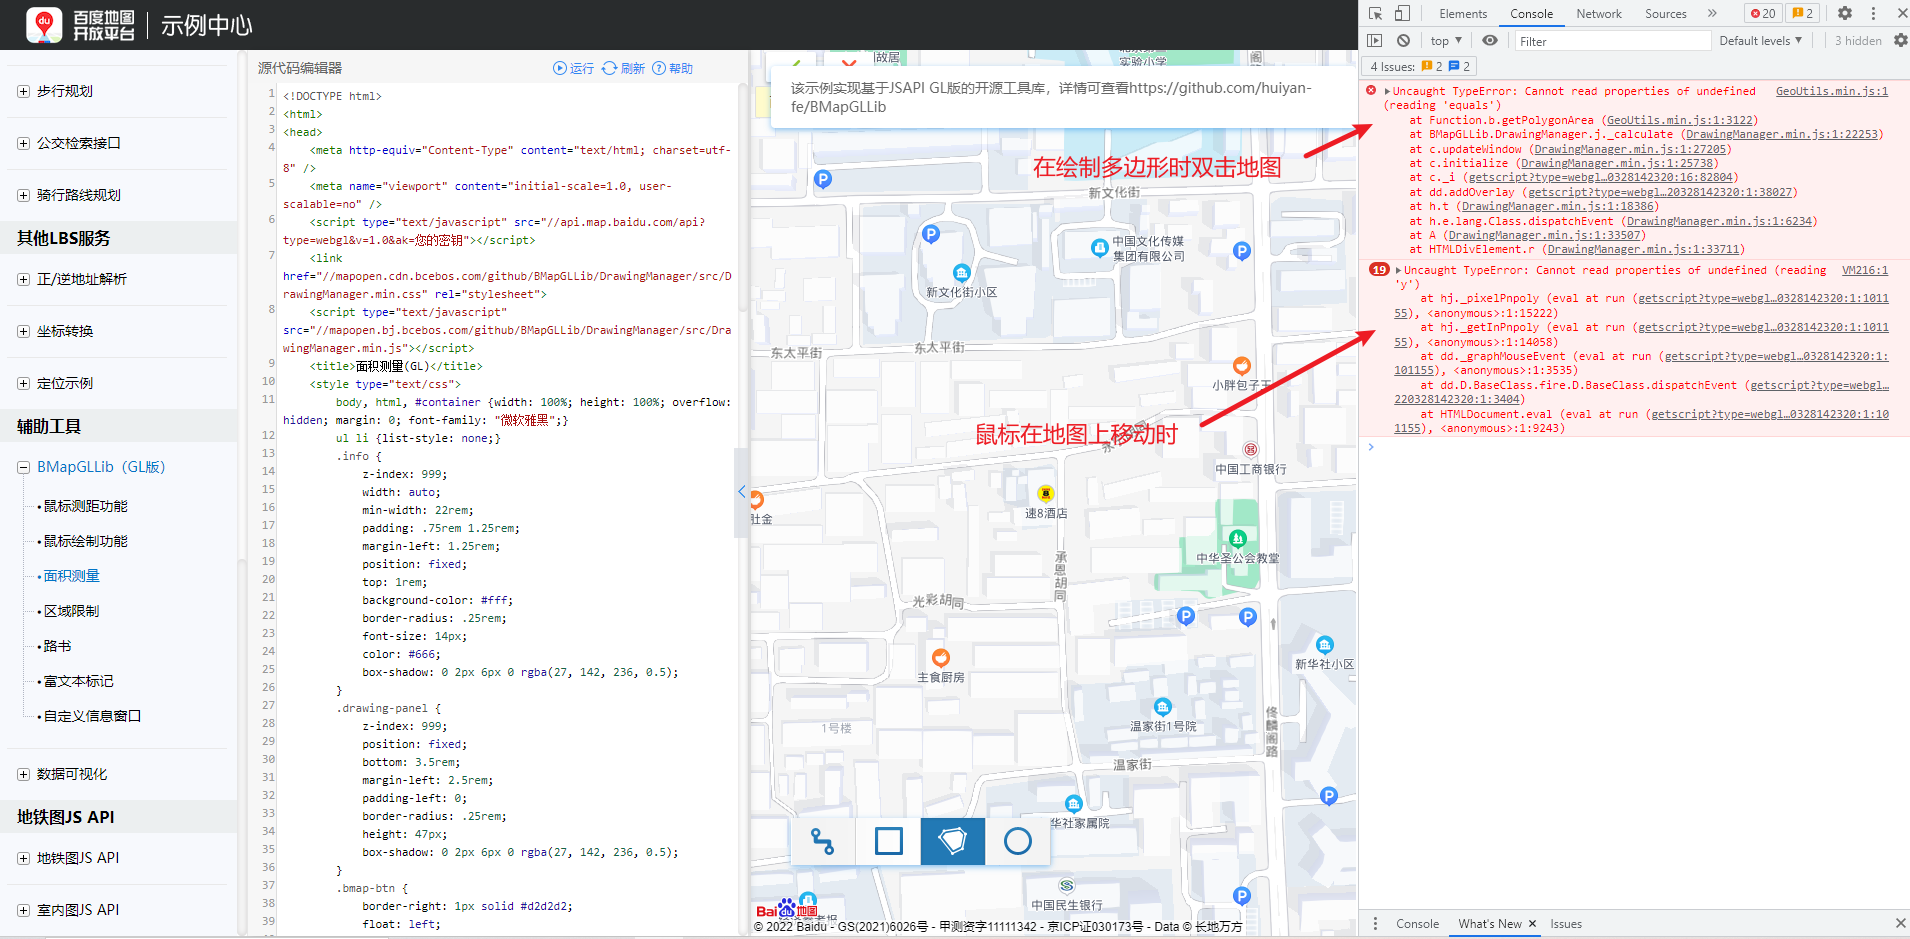Click the inspect element cursor icon in DevTools
This screenshot has height=939, width=1910.
[1375, 13]
